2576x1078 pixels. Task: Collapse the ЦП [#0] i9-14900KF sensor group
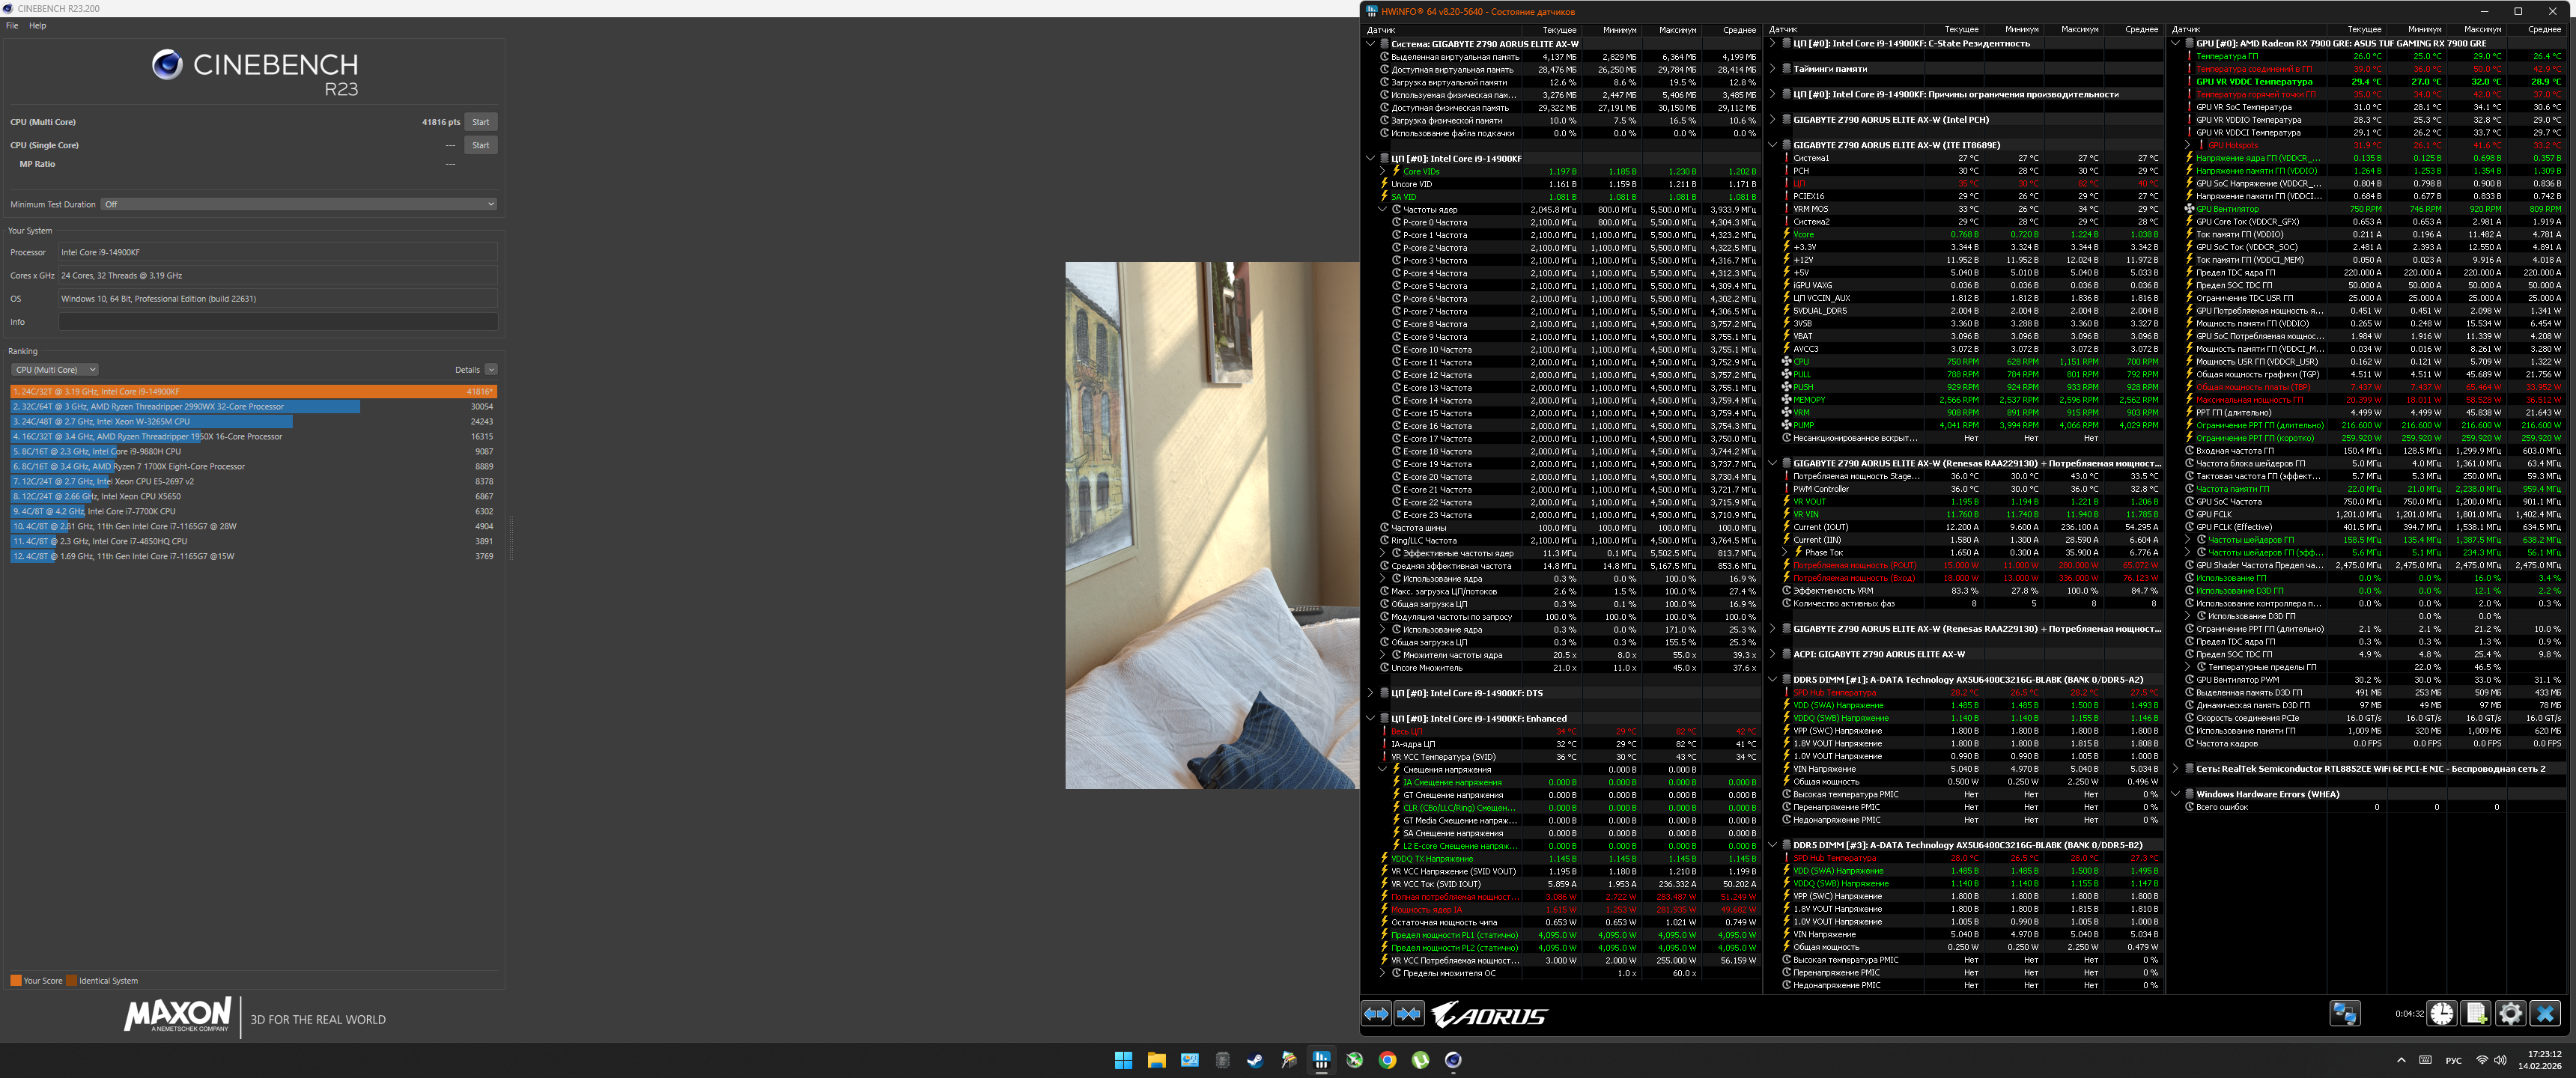point(1371,158)
